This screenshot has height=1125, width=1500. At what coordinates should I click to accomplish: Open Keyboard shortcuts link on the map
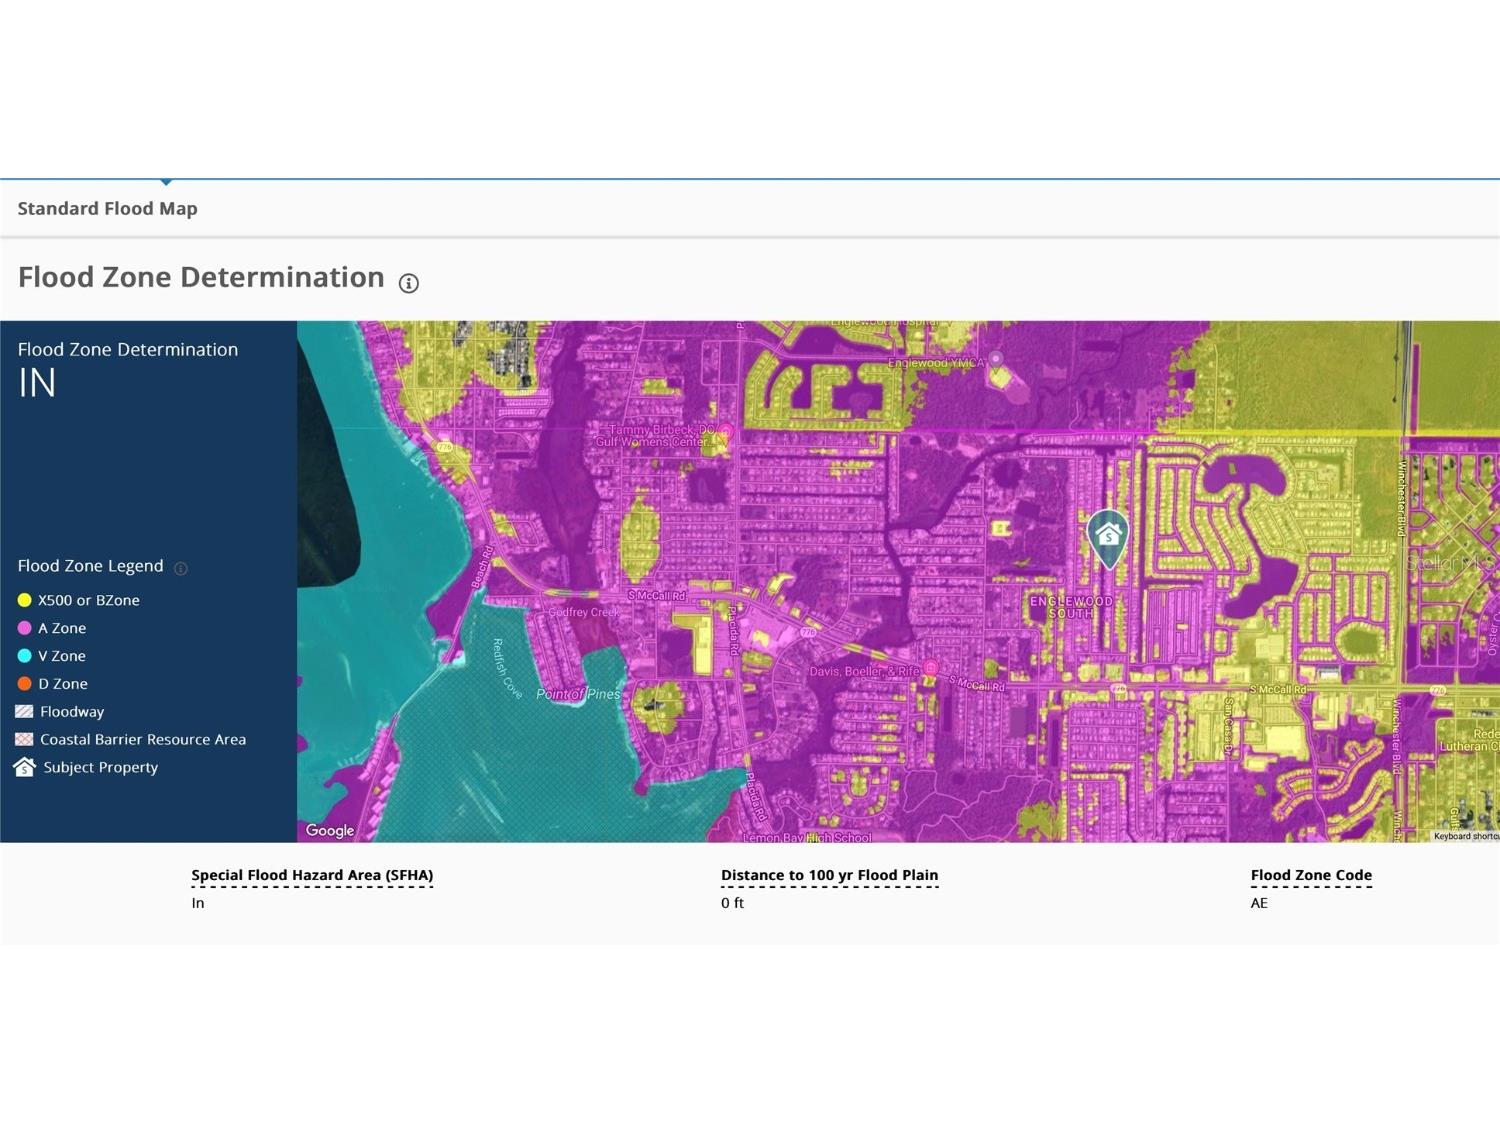click(x=1465, y=836)
